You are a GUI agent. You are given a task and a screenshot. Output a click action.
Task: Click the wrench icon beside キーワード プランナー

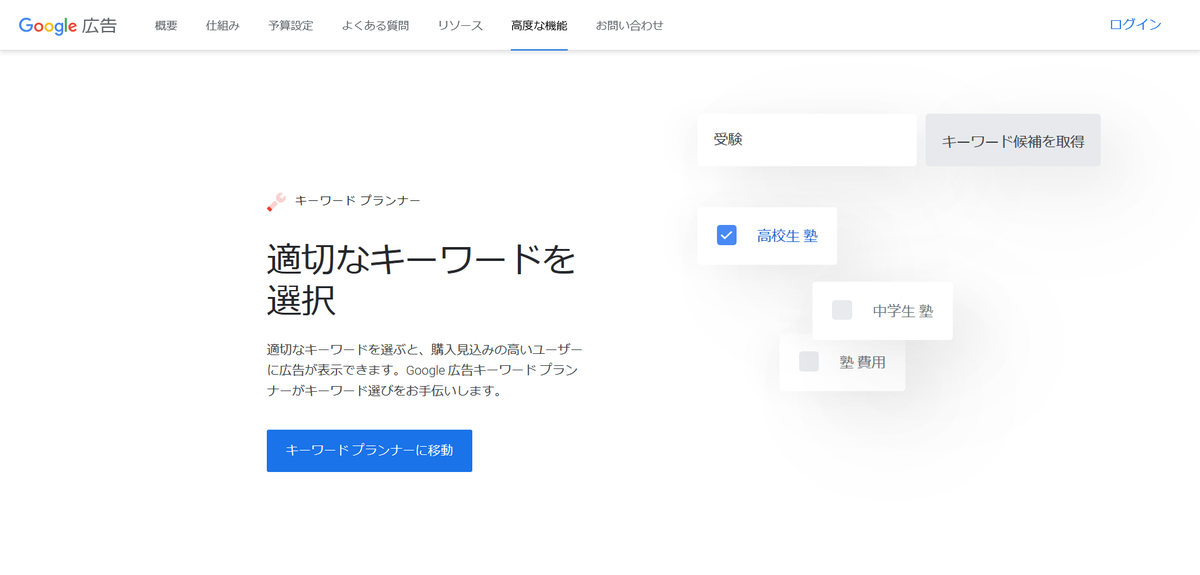[277, 202]
